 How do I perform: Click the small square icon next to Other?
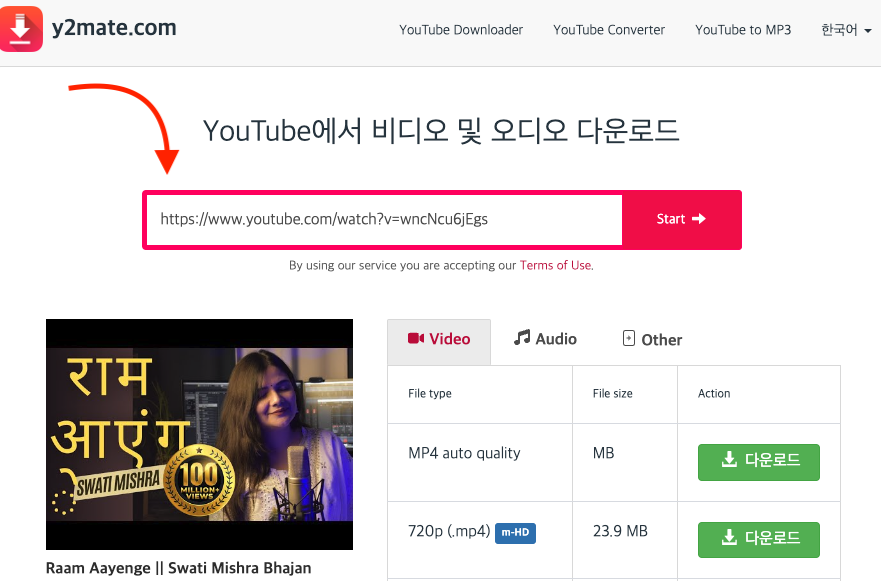pos(630,338)
